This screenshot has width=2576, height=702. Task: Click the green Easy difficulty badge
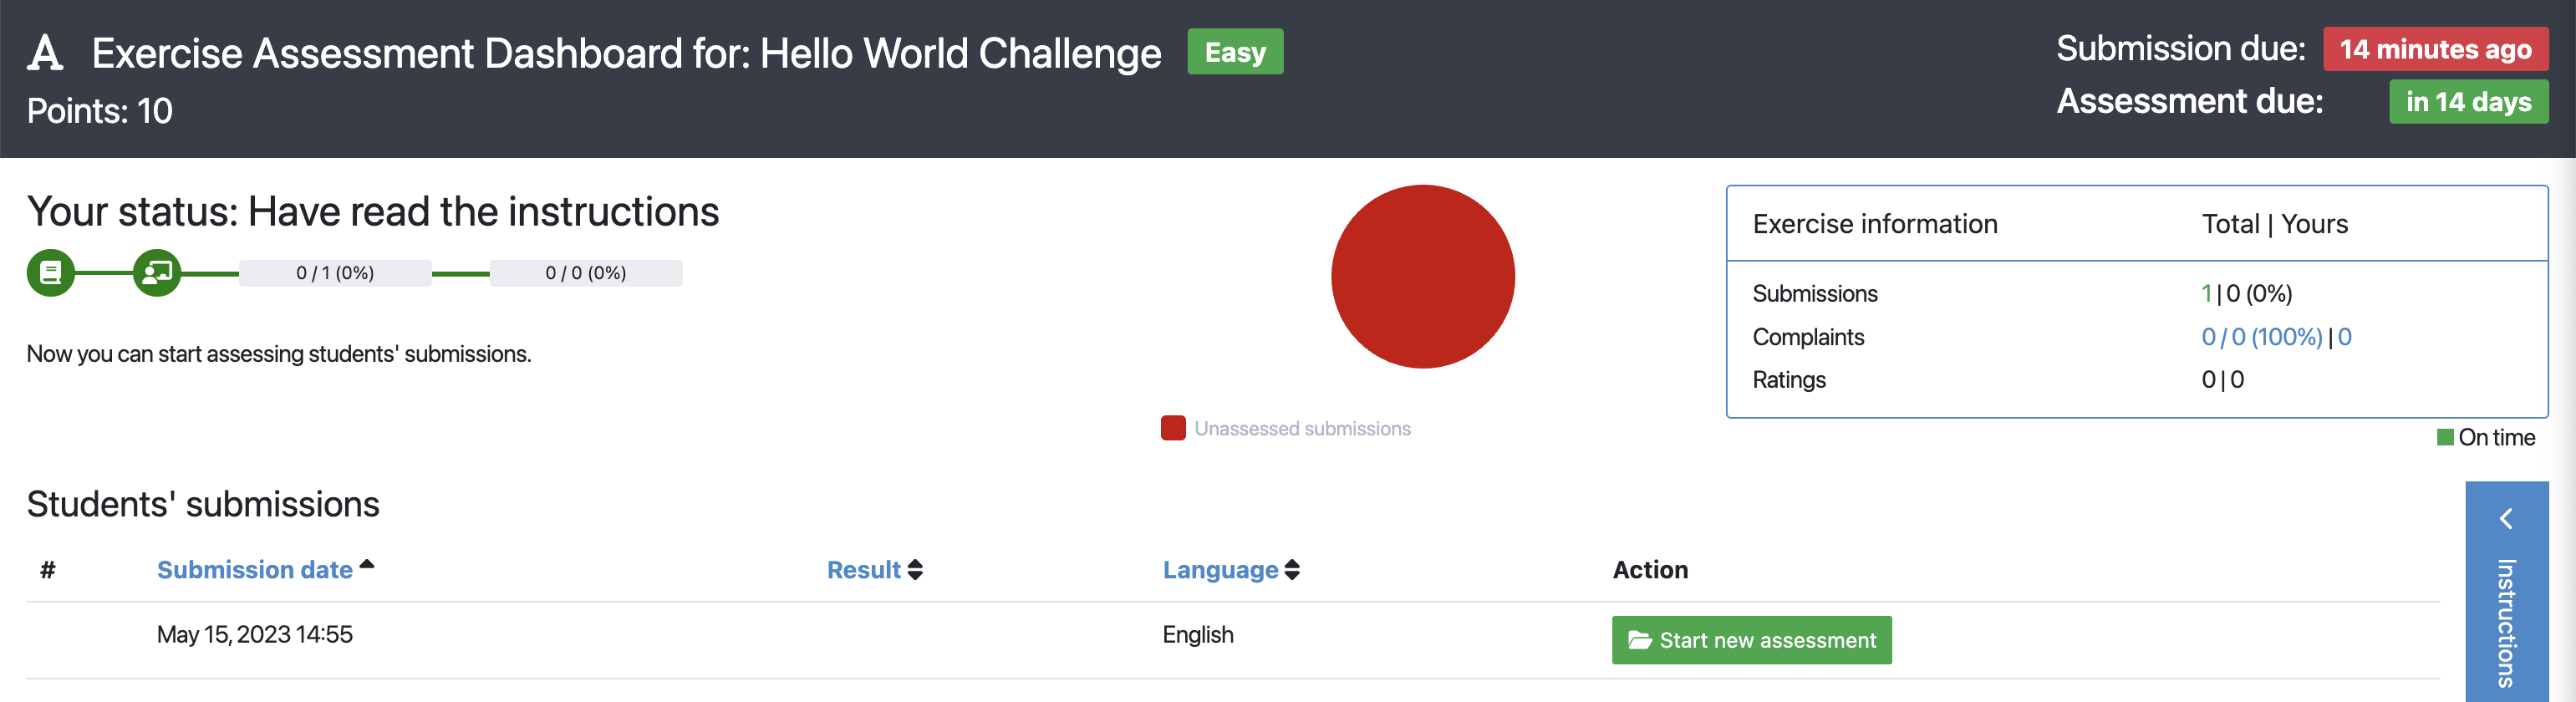point(1234,52)
